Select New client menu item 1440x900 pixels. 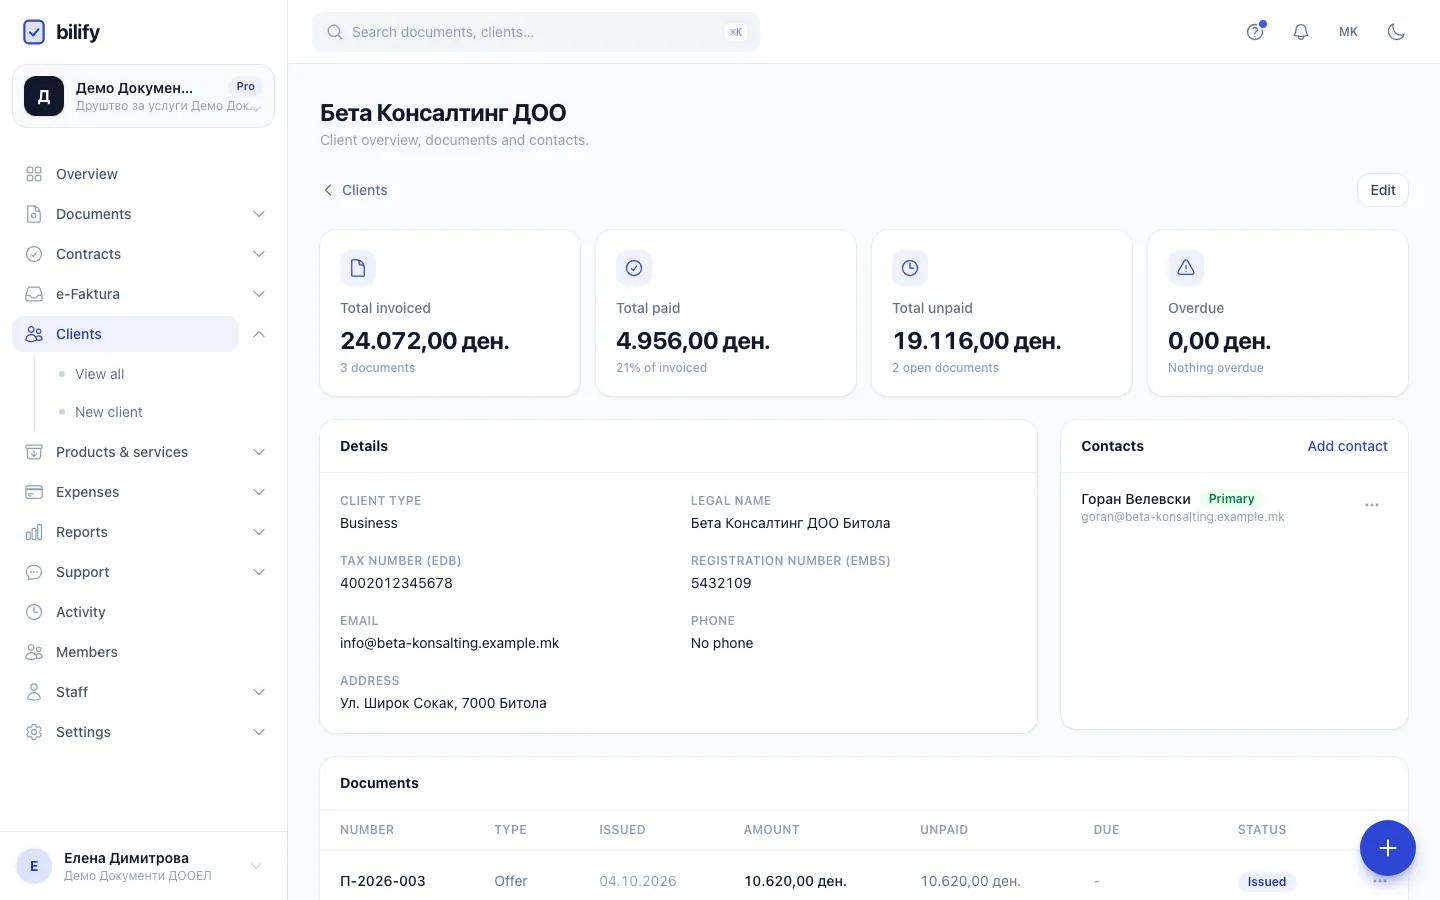click(109, 412)
